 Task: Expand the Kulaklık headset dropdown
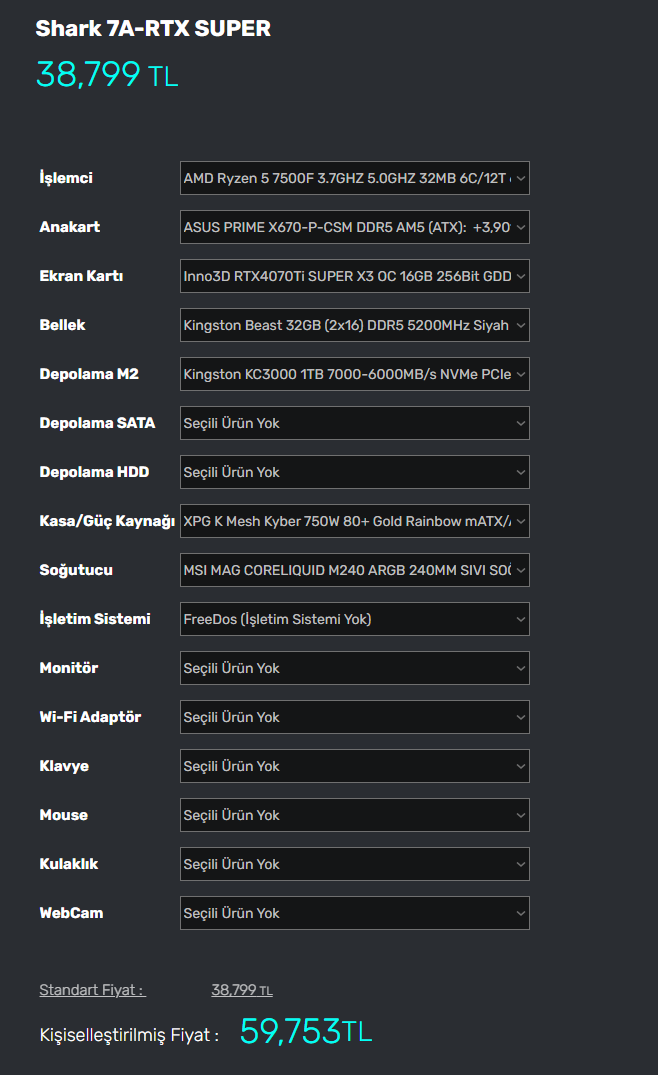pyautogui.click(x=354, y=864)
